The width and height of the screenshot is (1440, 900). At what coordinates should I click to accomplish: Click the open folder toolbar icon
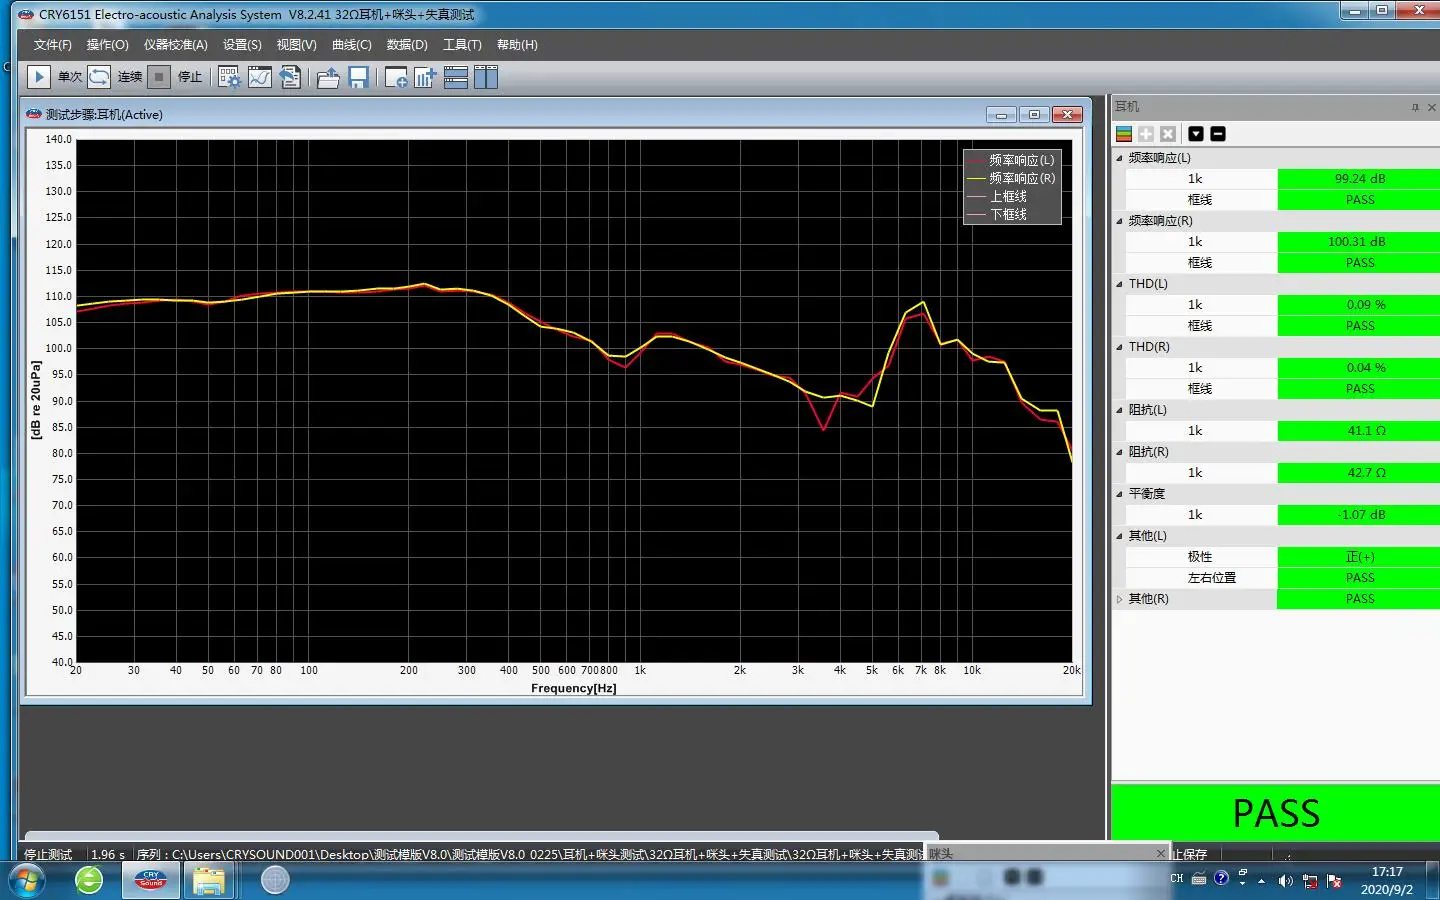pyautogui.click(x=328, y=77)
